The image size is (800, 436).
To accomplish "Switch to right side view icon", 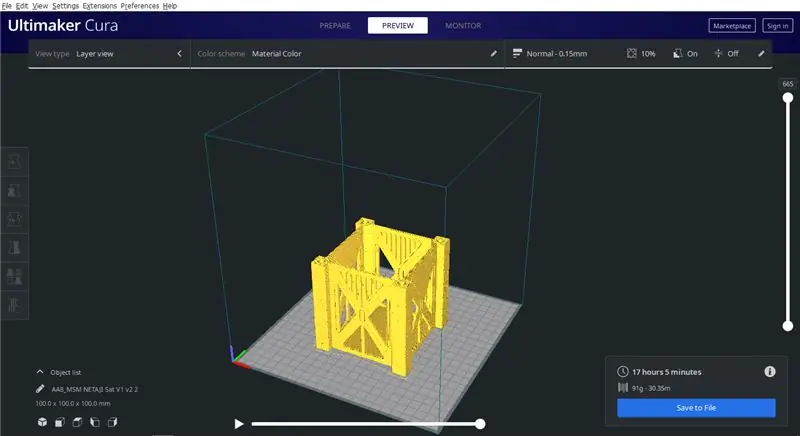I will pos(112,422).
